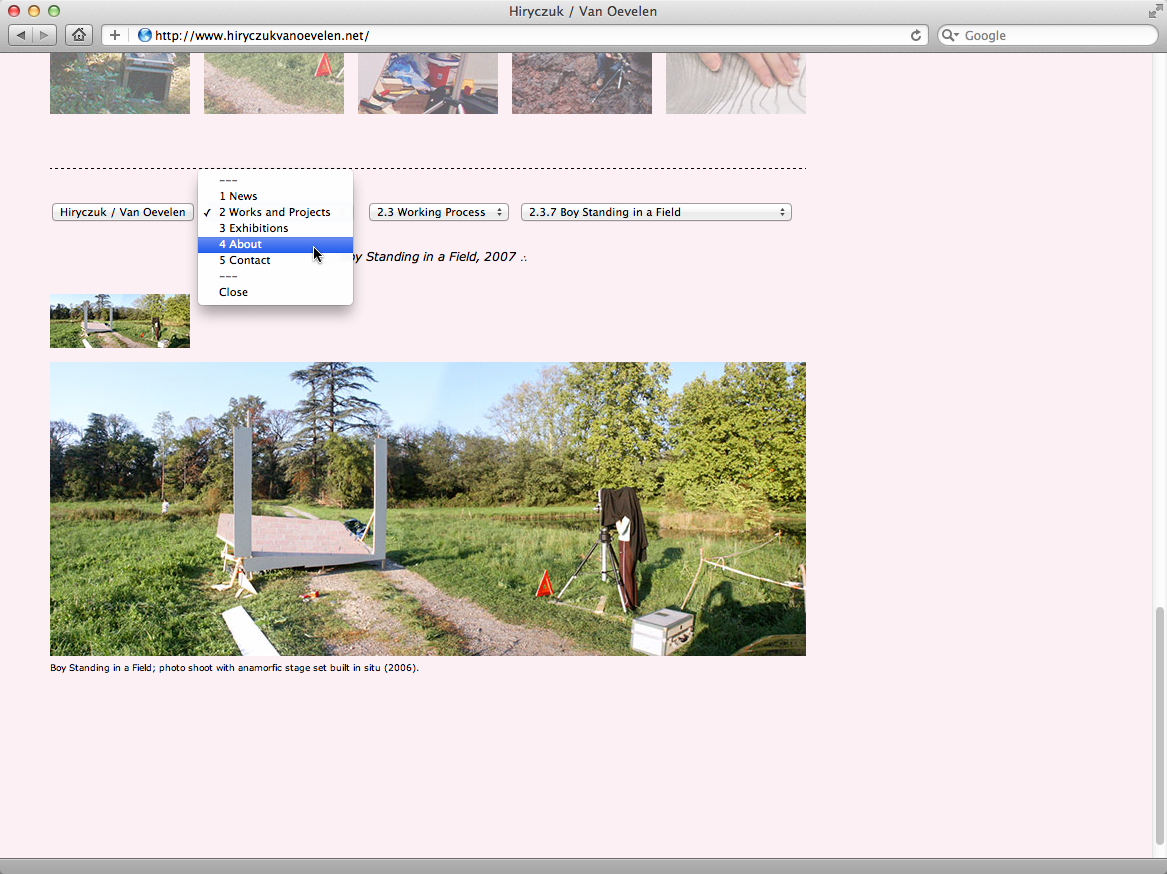Select checked '2 Works and Projects' item
This screenshot has width=1167, height=874.
[274, 212]
